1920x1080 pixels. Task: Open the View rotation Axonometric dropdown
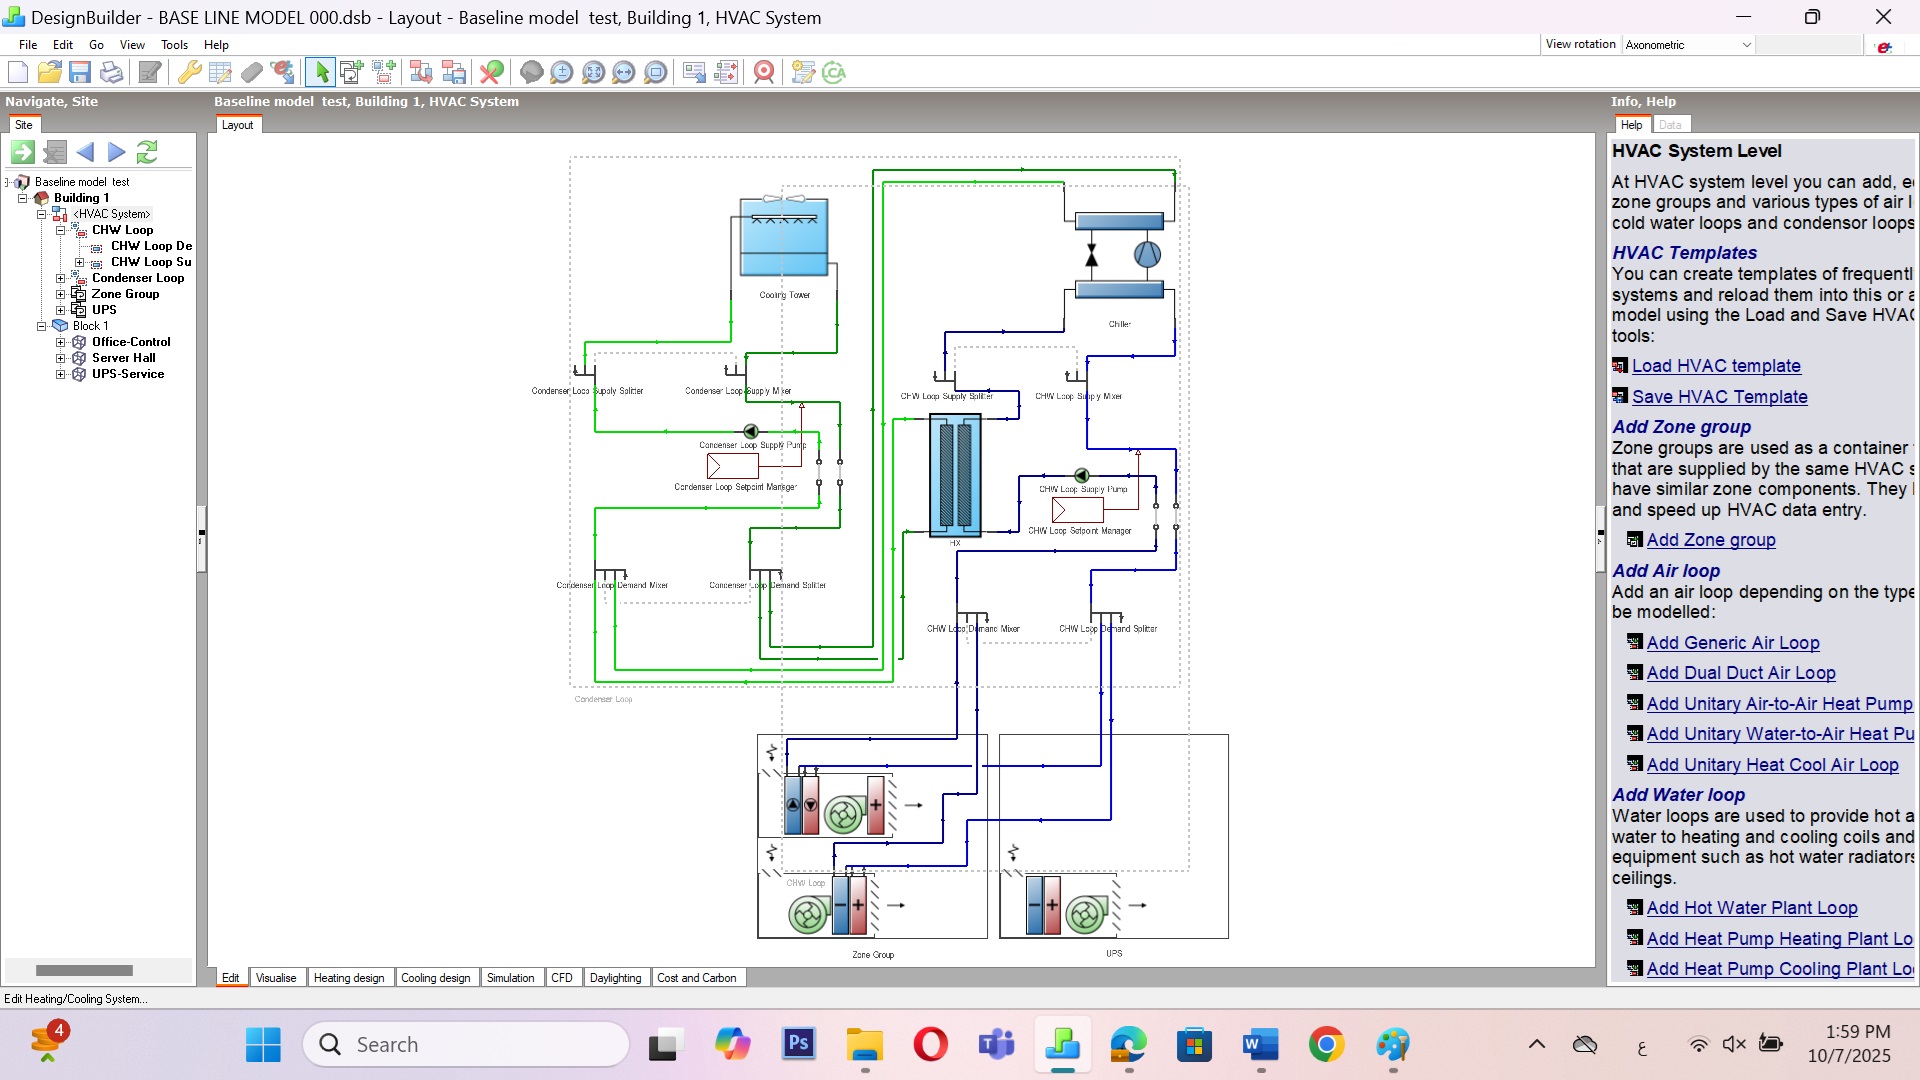pyautogui.click(x=1746, y=45)
